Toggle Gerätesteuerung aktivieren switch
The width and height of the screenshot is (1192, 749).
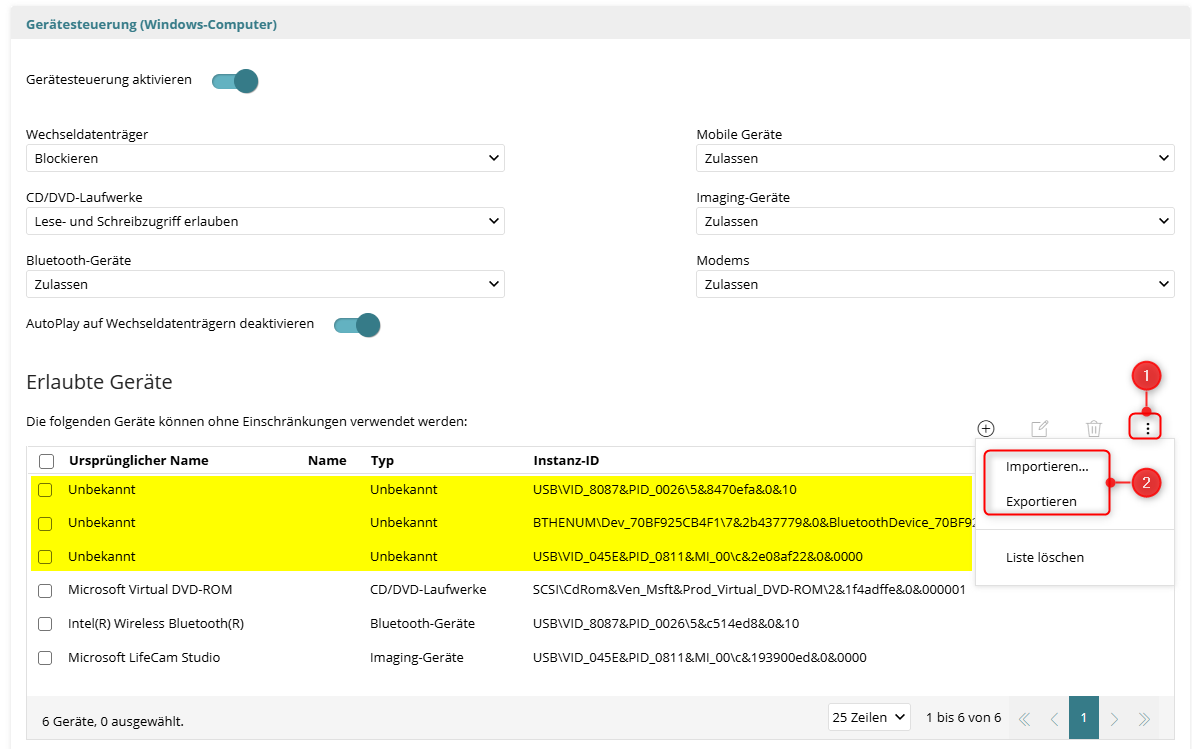[x=235, y=80]
